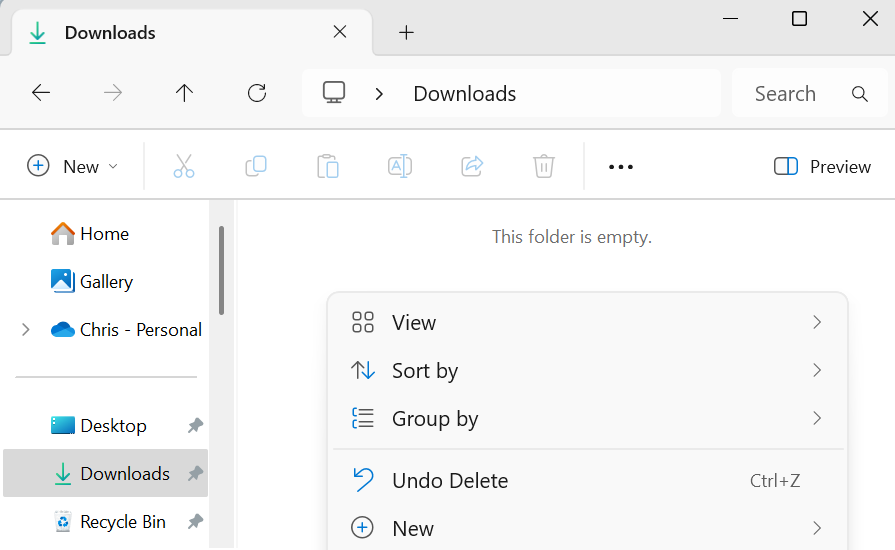Click the Share icon in toolbar

(472, 166)
